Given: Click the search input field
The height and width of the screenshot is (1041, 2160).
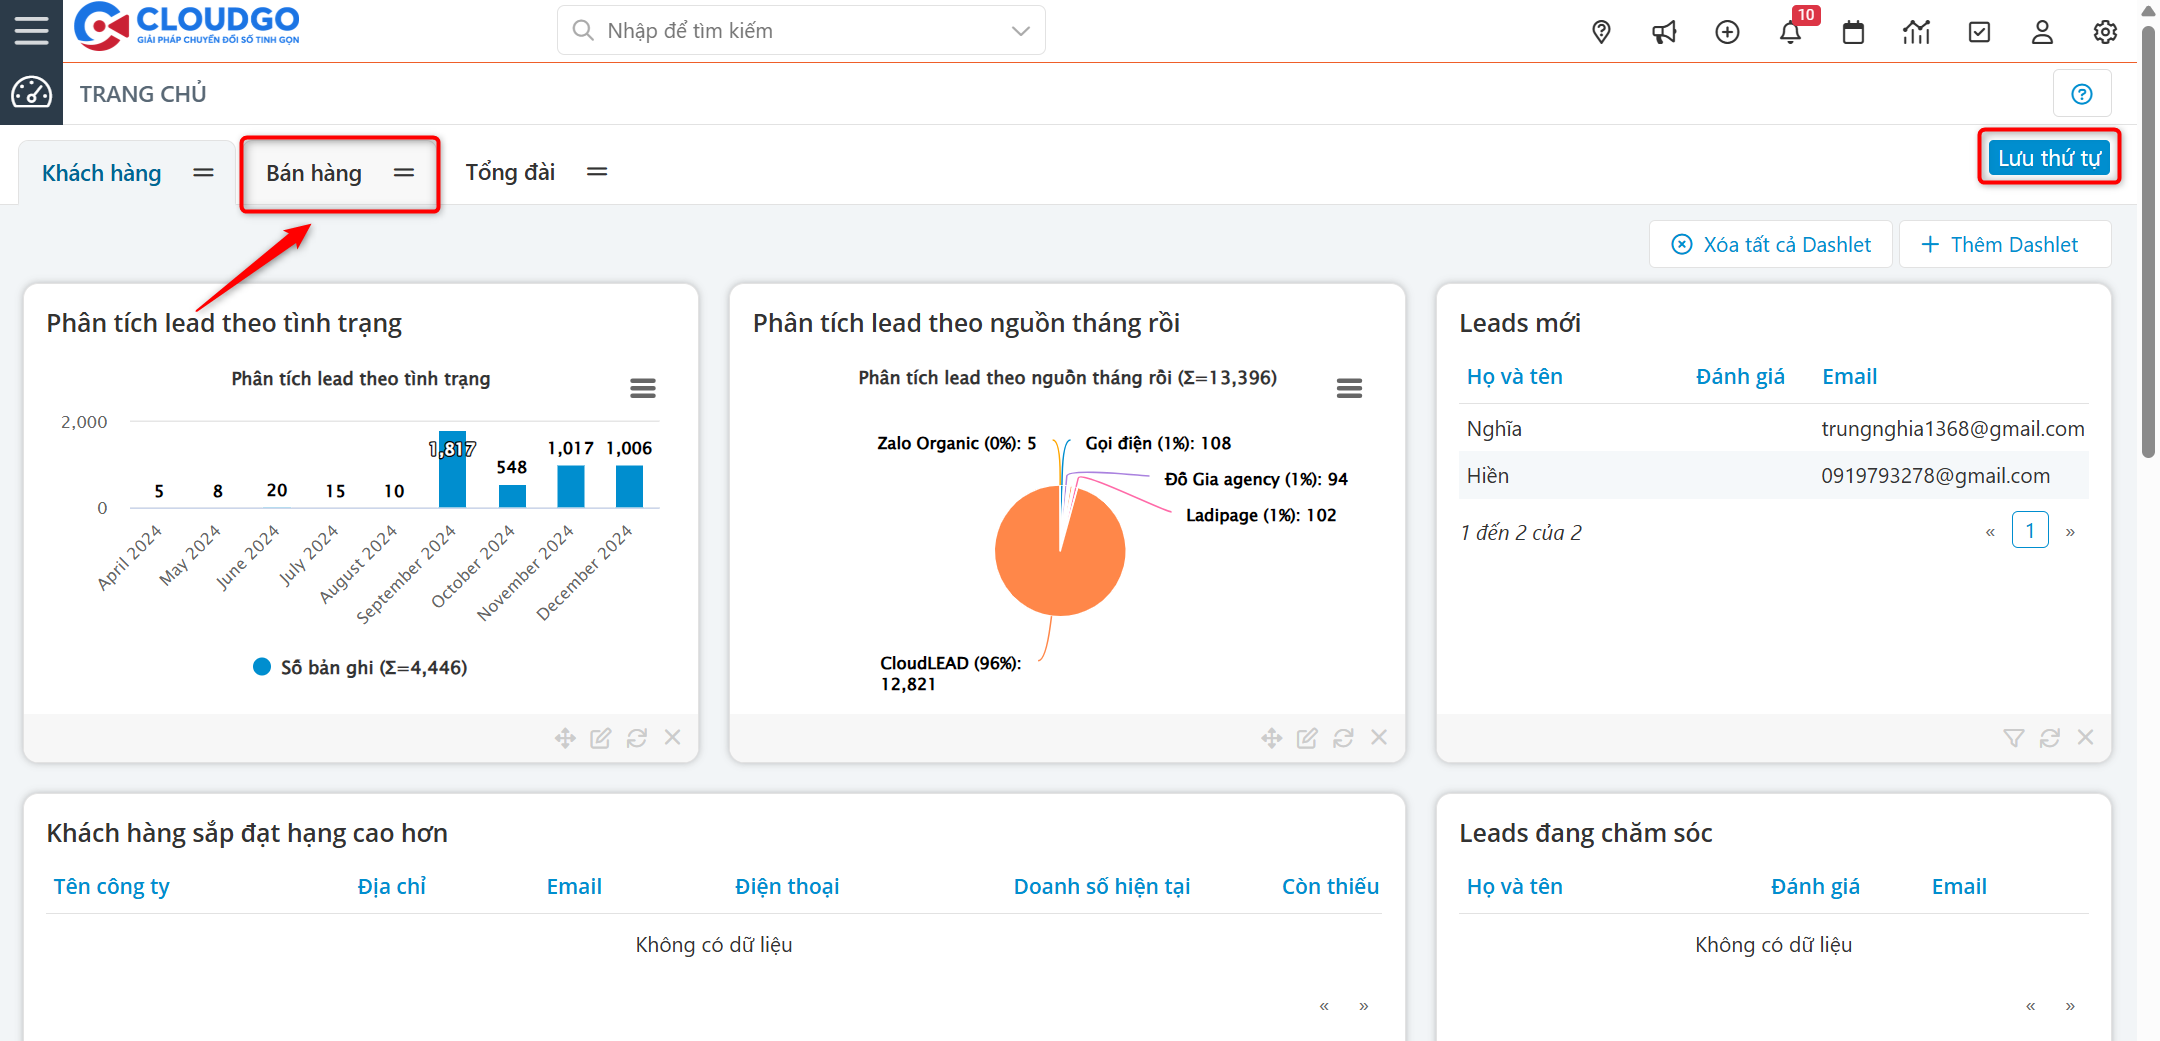Looking at the screenshot, I should [790, 31].
